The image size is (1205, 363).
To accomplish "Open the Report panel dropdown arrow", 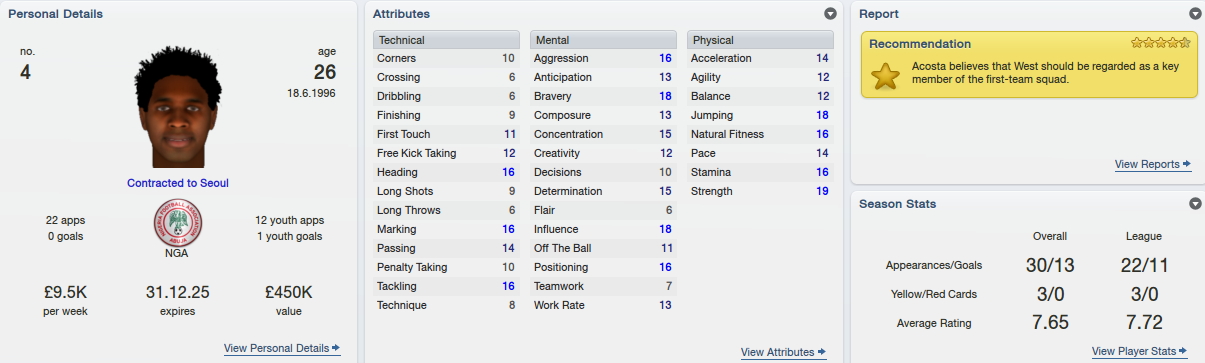I will pos(1195,14).
